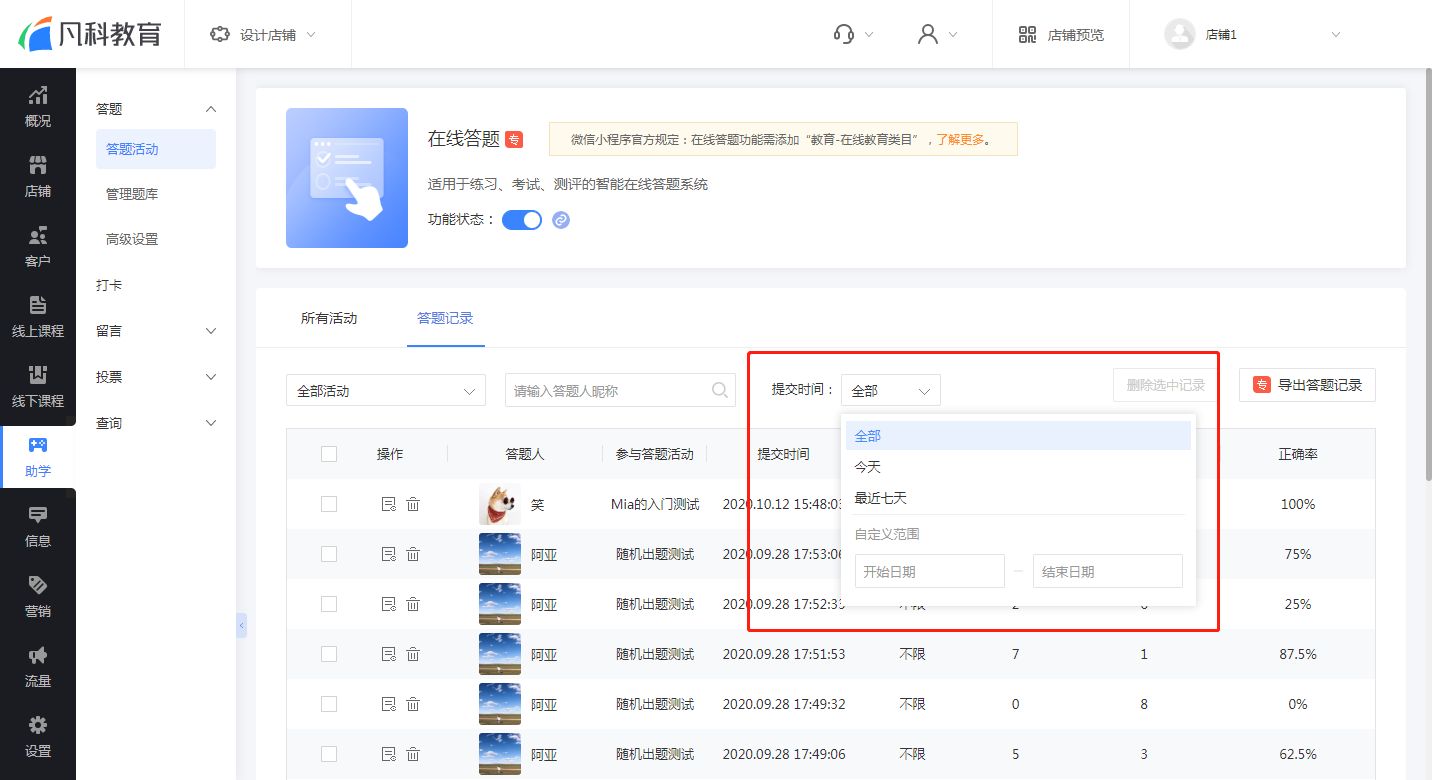Delete record of 笑 row
Image resolution: width=1432 pixels, height=780 pixels.
tap(413, 504)
